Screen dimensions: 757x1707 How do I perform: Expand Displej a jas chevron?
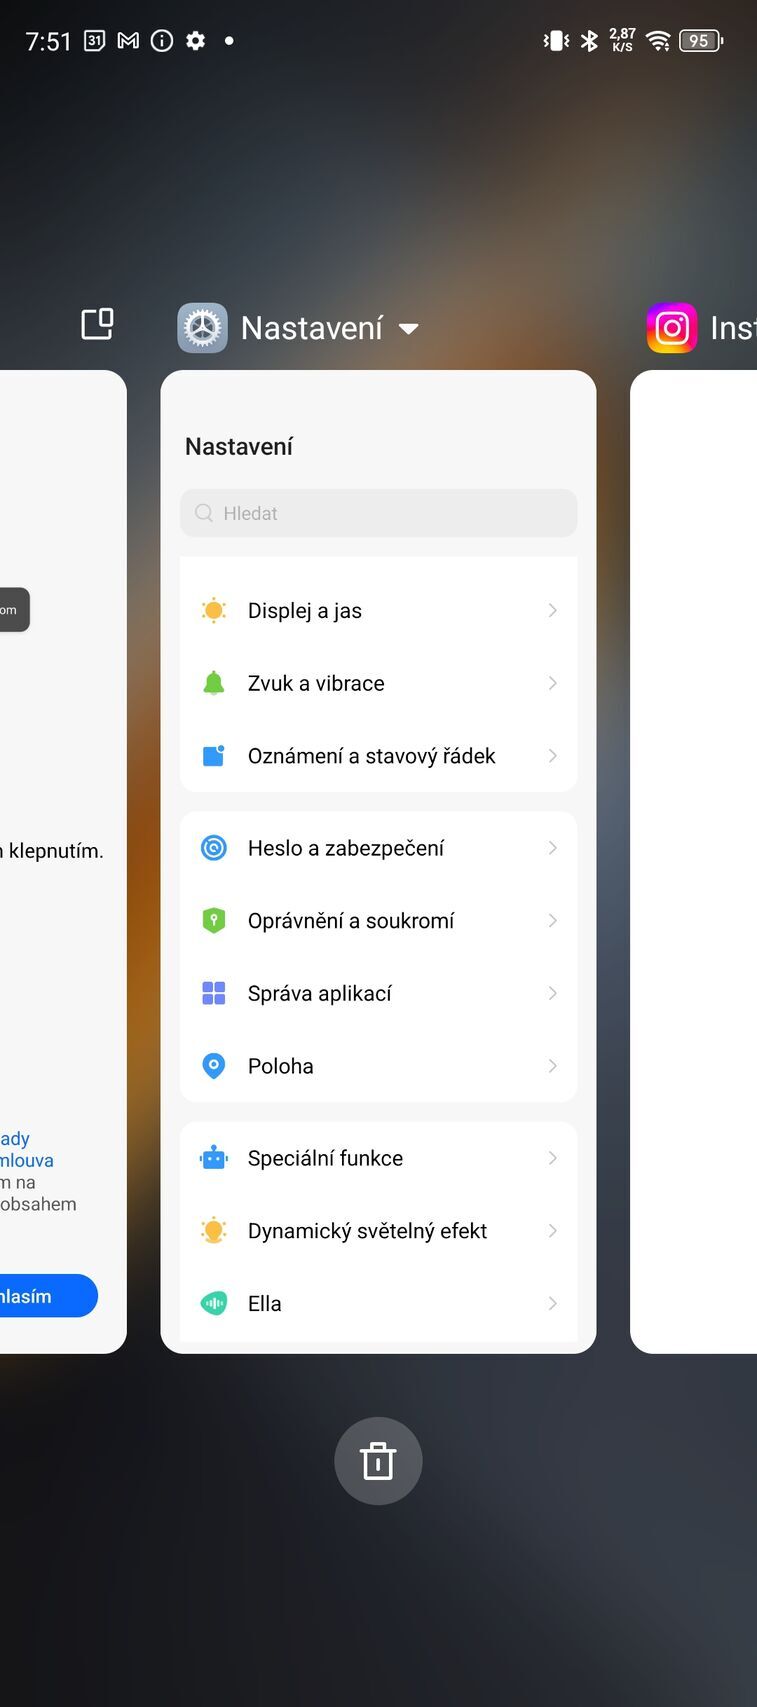click(x=553, y=610)
